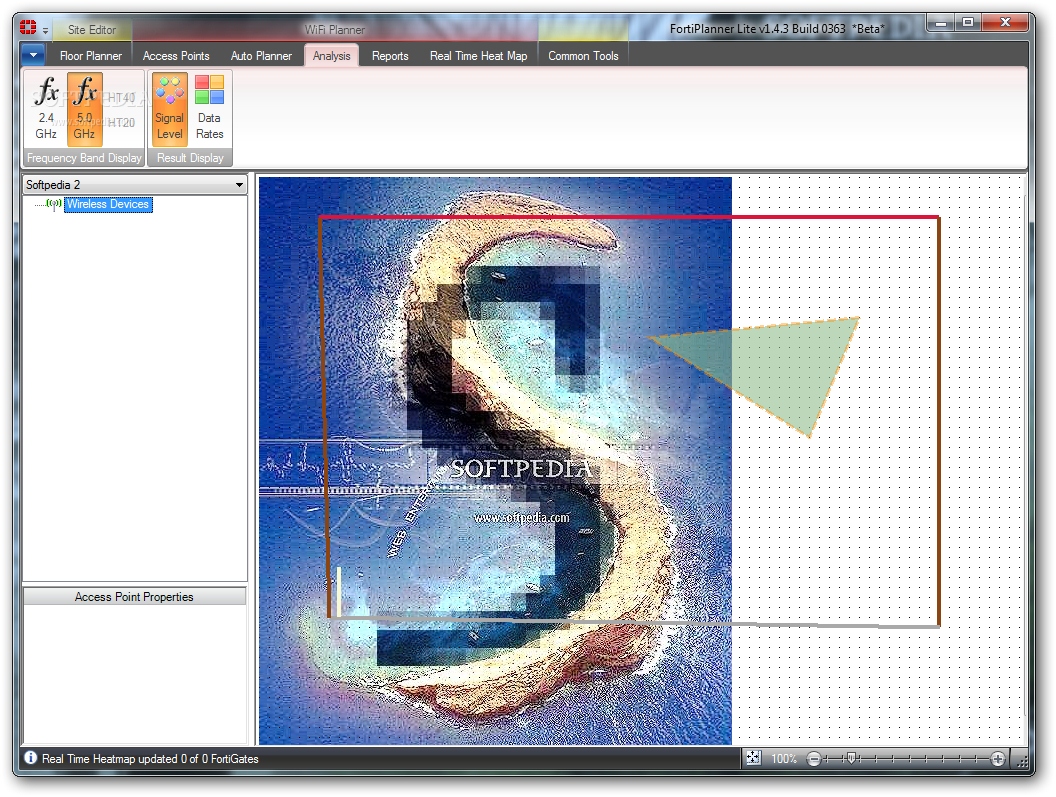Switch to the WiFi Planner context tab
This screenshot has width=1056, height=797.
point(334,30)
